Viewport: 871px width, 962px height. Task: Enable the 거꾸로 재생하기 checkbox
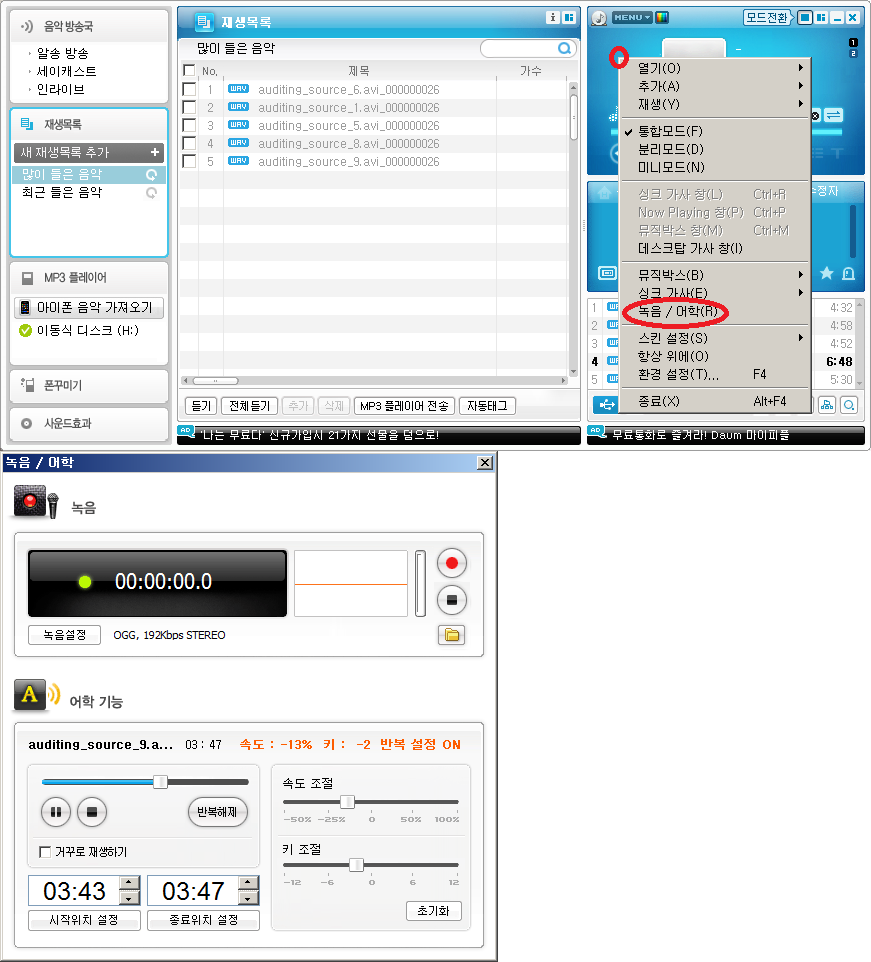click(45, 852)
